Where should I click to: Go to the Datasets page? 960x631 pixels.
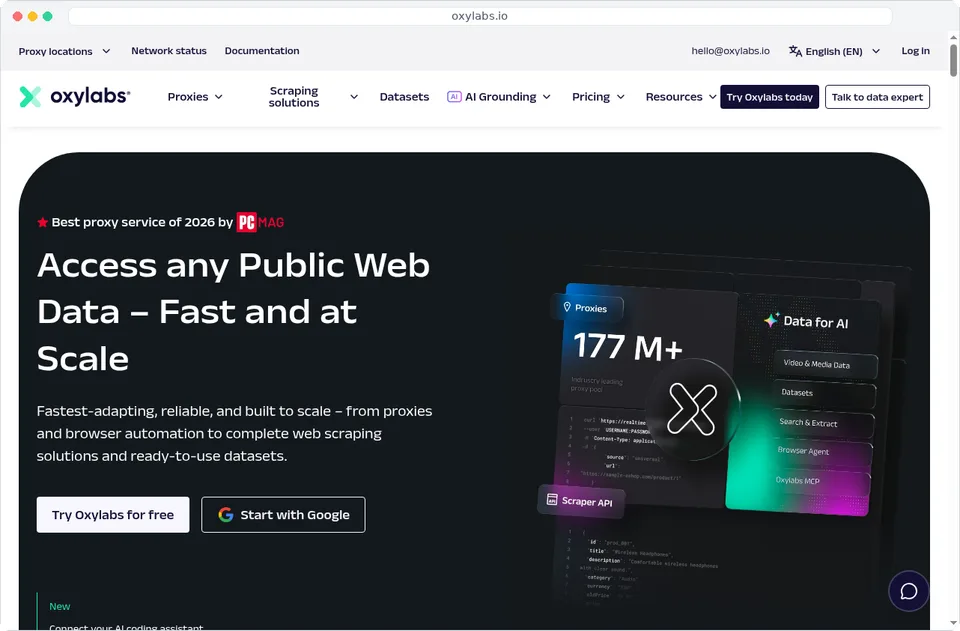click(404, 97)
